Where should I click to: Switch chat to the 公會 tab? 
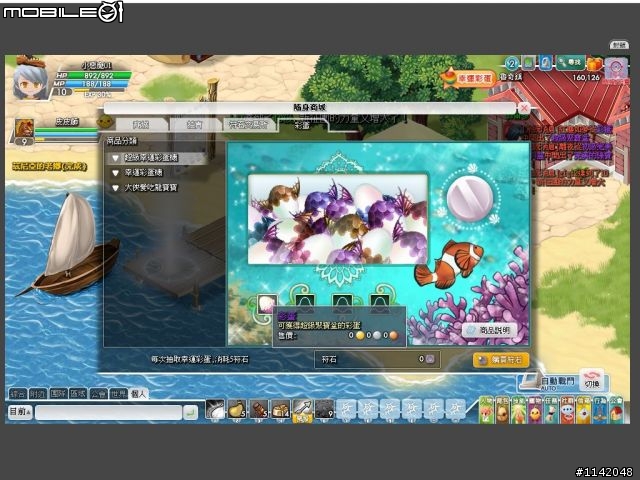point(98,394)
